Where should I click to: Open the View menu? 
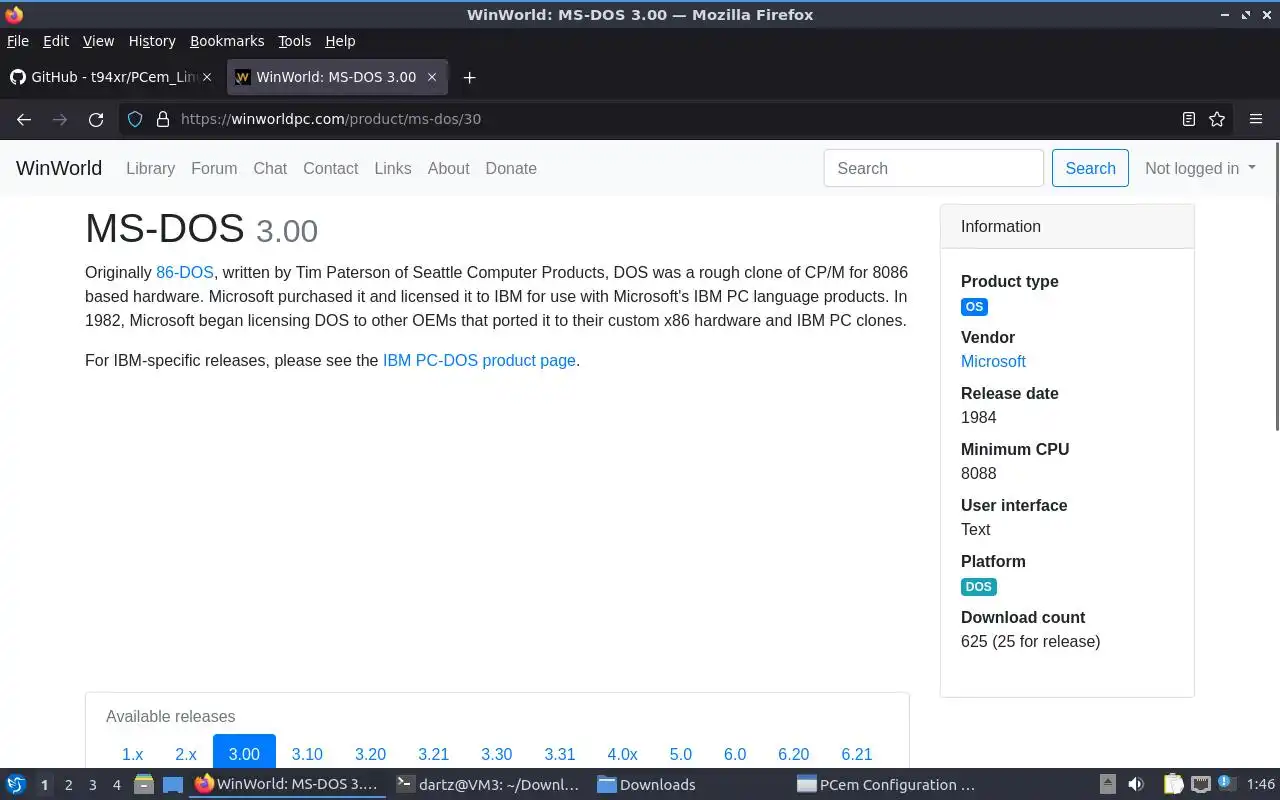tap(98, 41)
